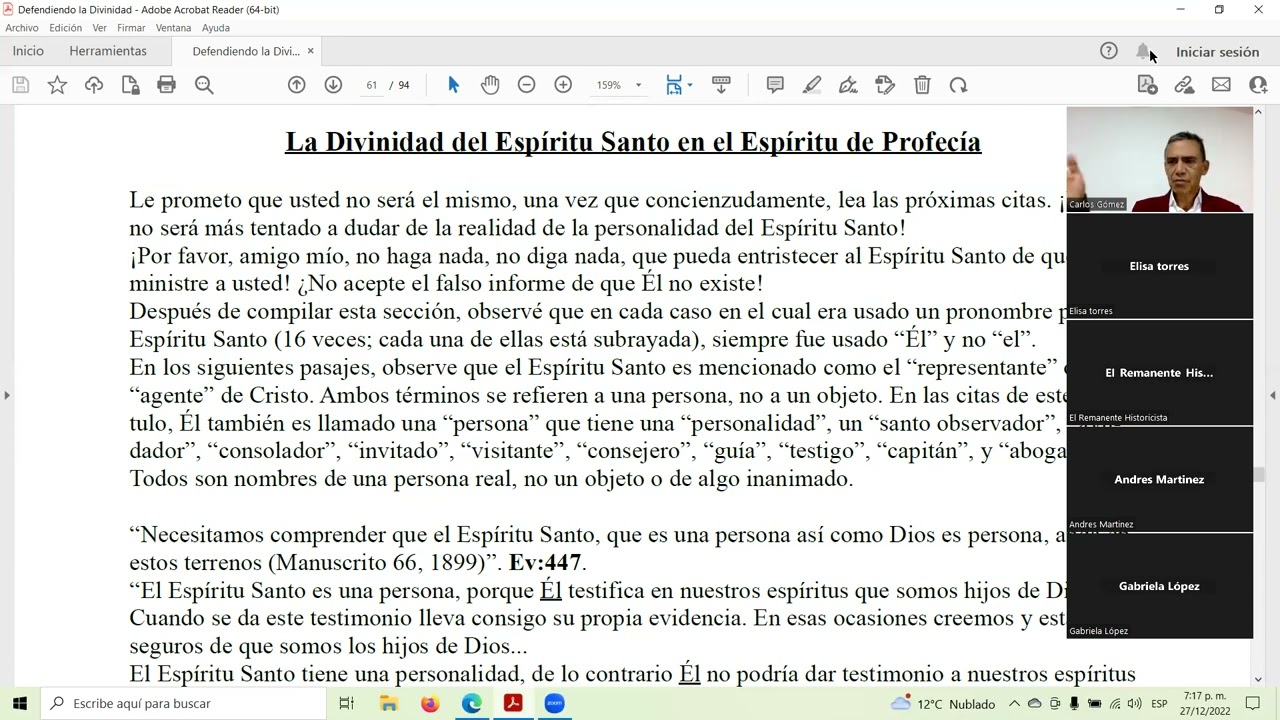Open the Archivo menu
Viewport: 1280px width, 720px height.
22,28
